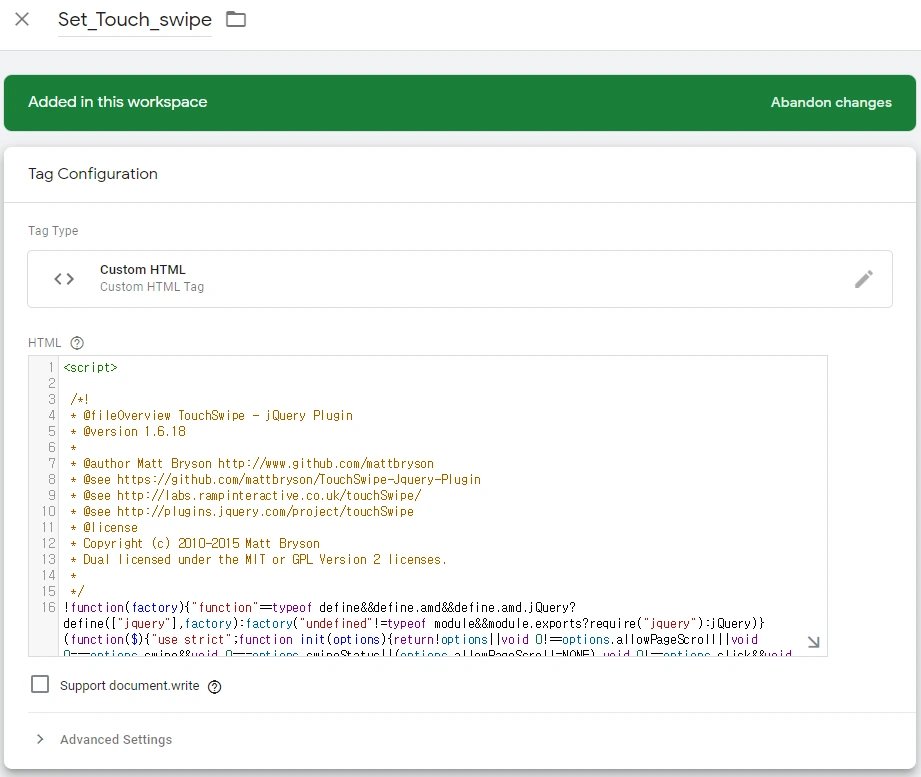
Task: Click the '@see http://labs.rampinteractive' line
Action: [246, 496]
